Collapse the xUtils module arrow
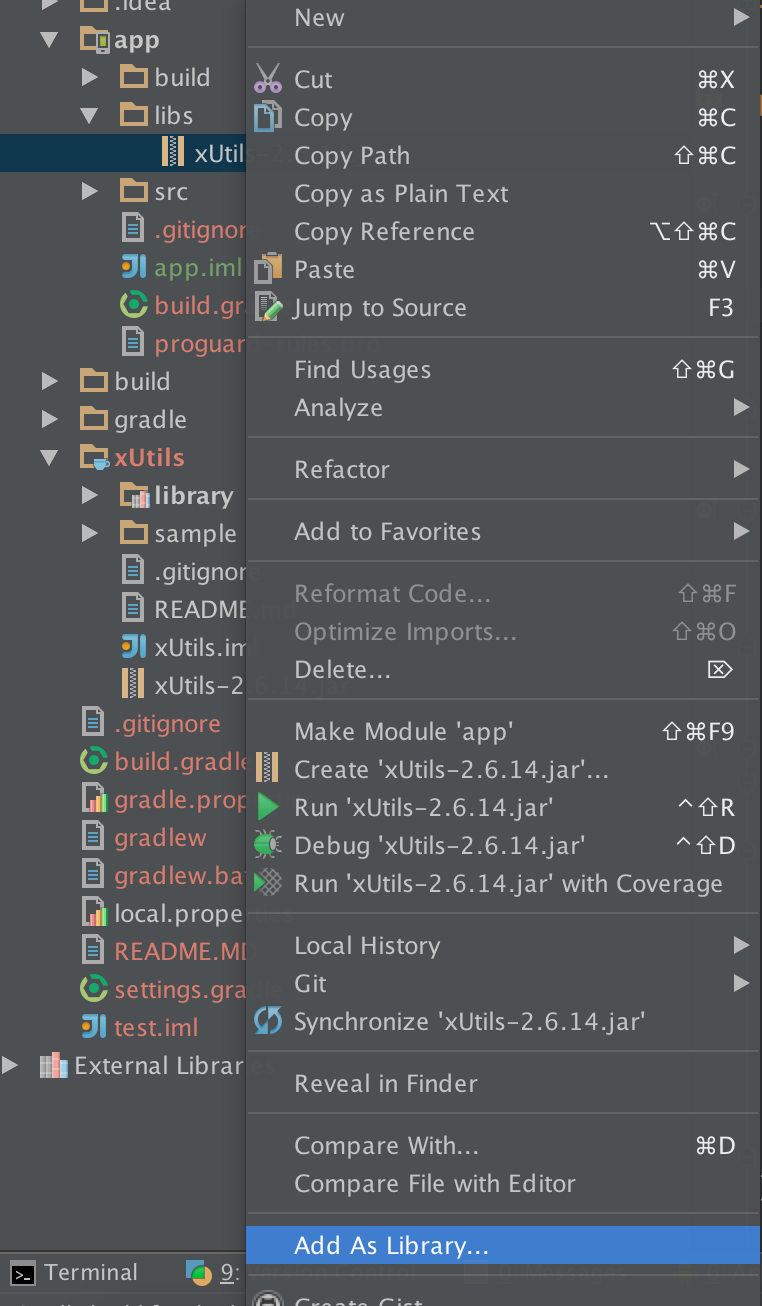762x1306 pixels. click(49, 458)
